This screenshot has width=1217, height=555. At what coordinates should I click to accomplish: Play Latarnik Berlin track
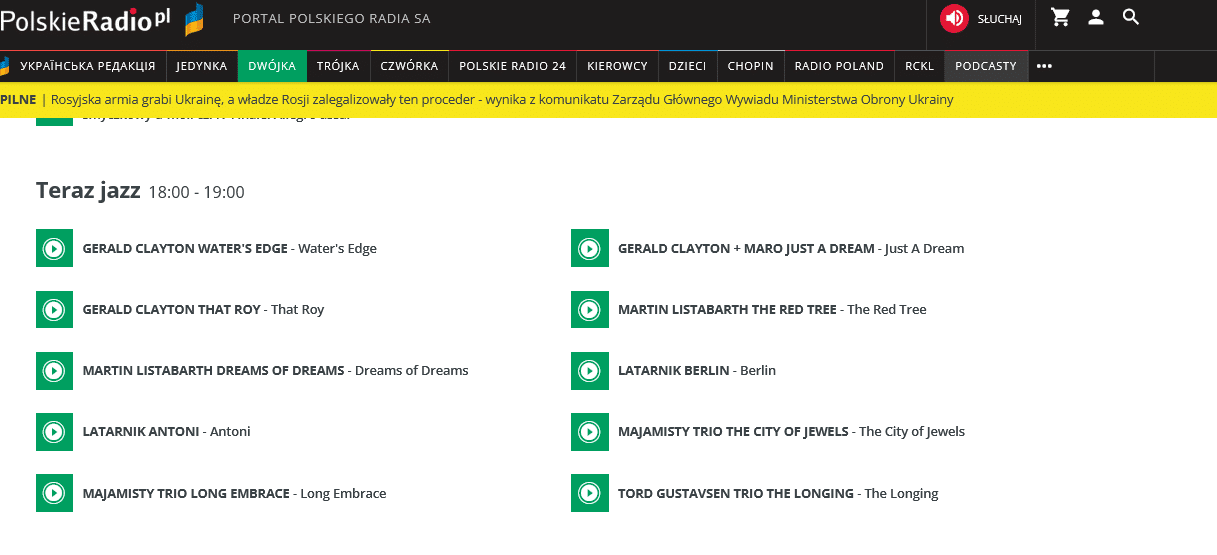[590, 370]
